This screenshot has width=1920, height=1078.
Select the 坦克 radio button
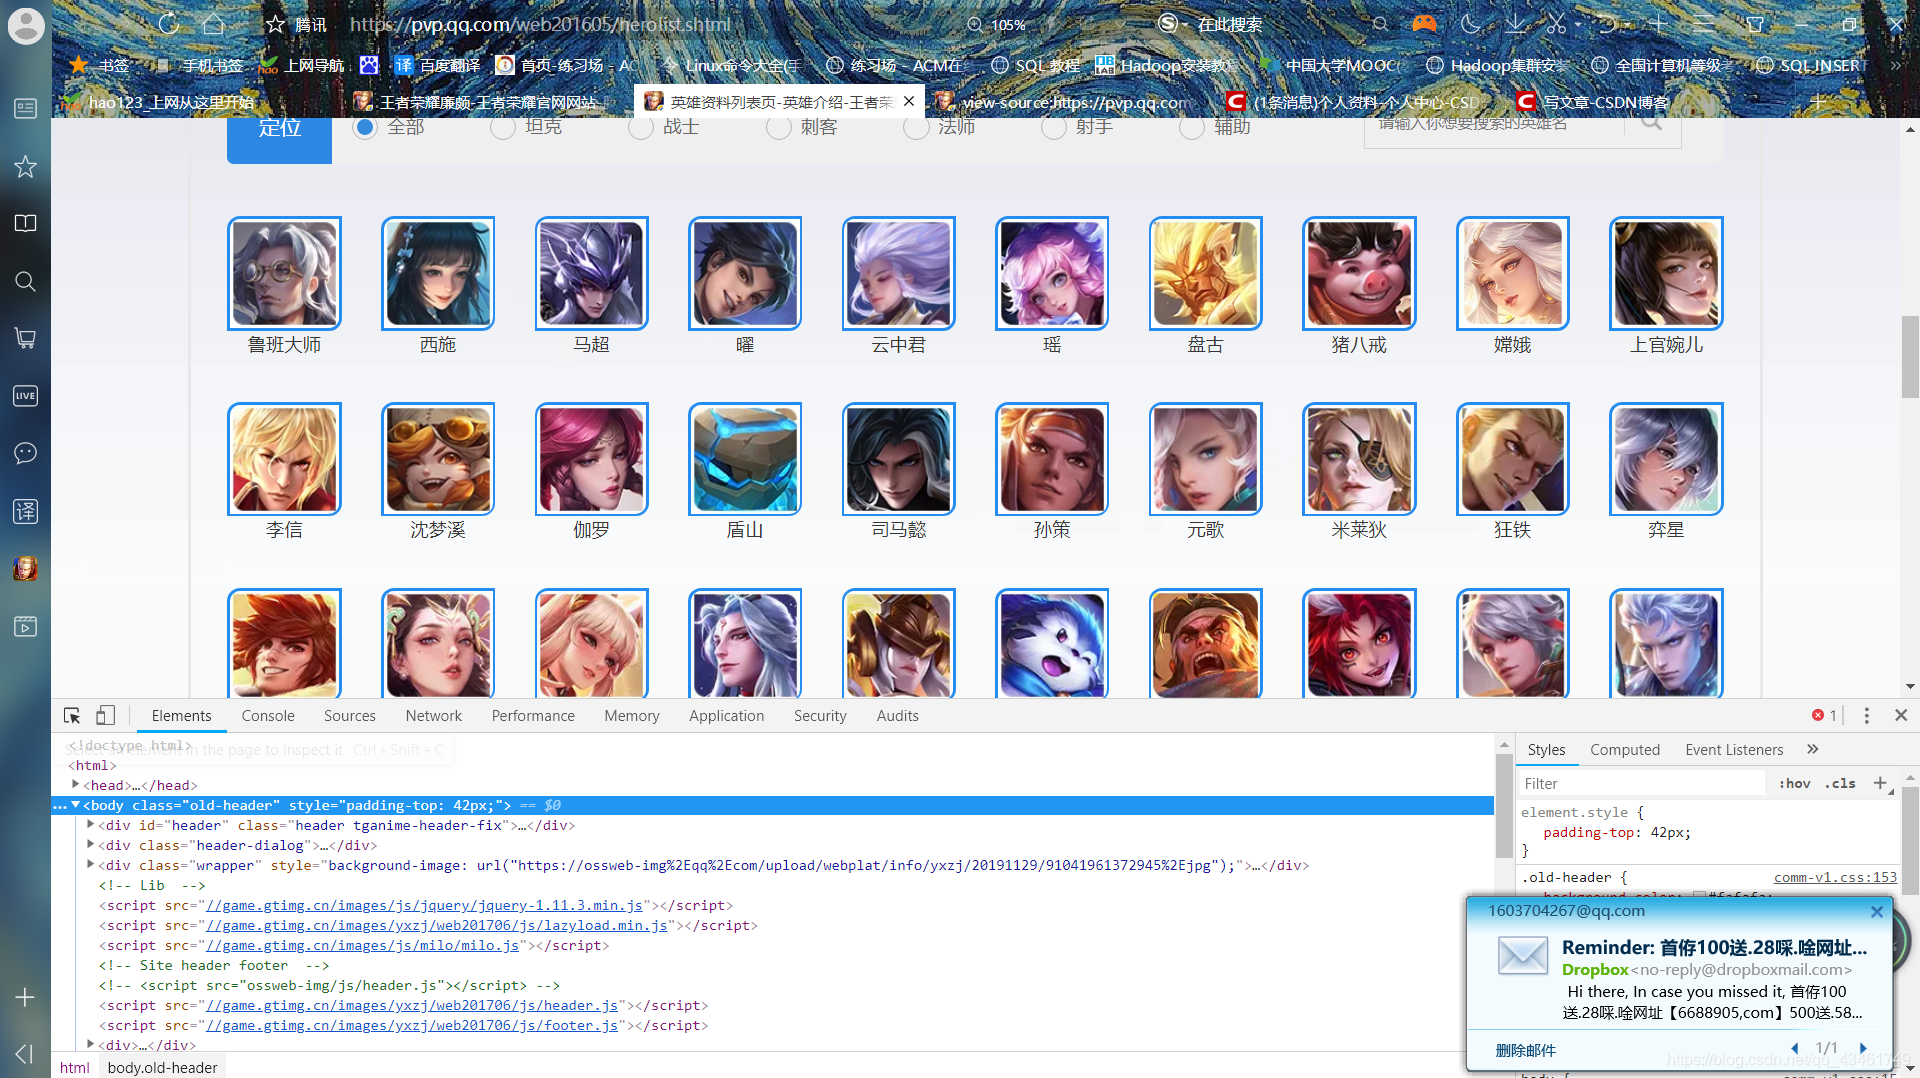[x=503, y=127]
